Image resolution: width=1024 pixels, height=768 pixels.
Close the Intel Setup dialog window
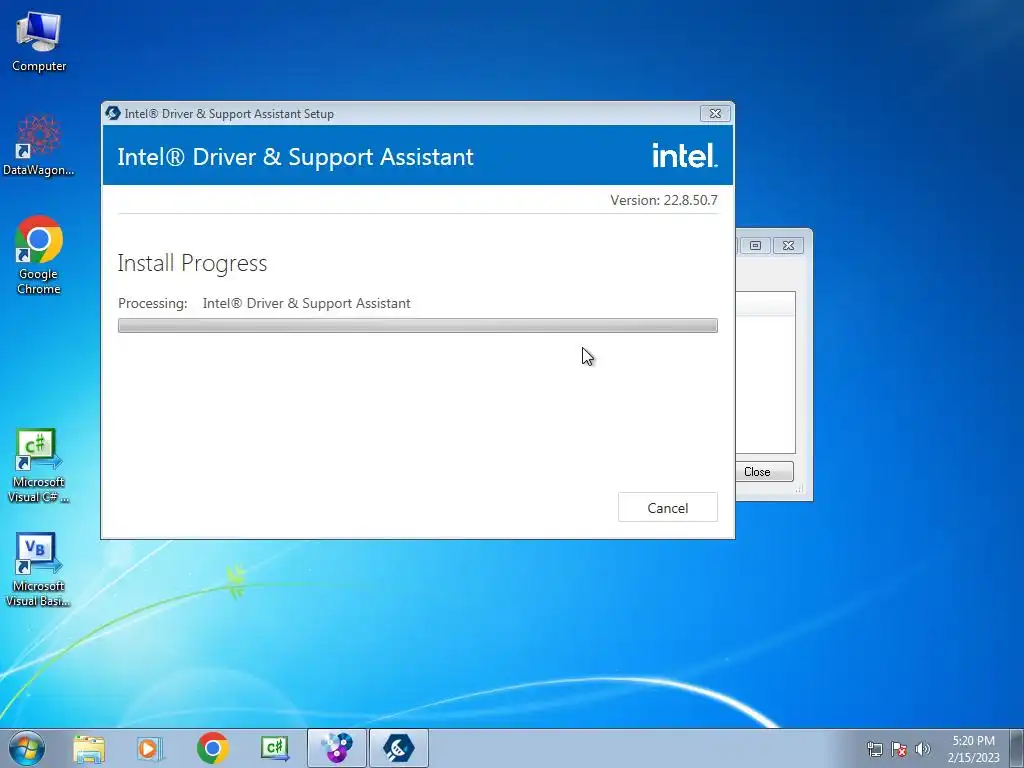[x=715, y=113]
